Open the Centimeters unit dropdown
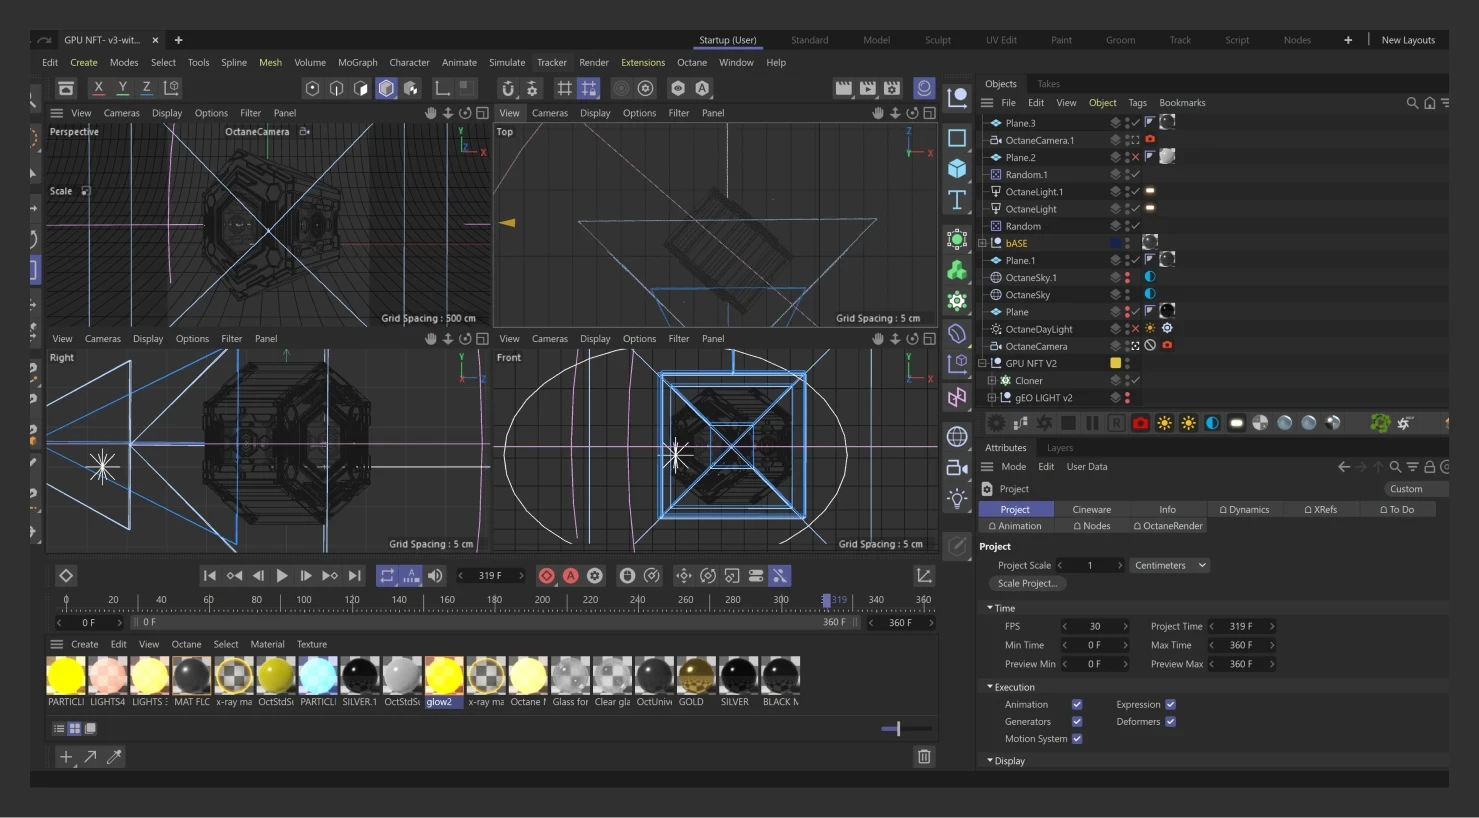This screenshot has height=818, width=1479. [1169, 566]
